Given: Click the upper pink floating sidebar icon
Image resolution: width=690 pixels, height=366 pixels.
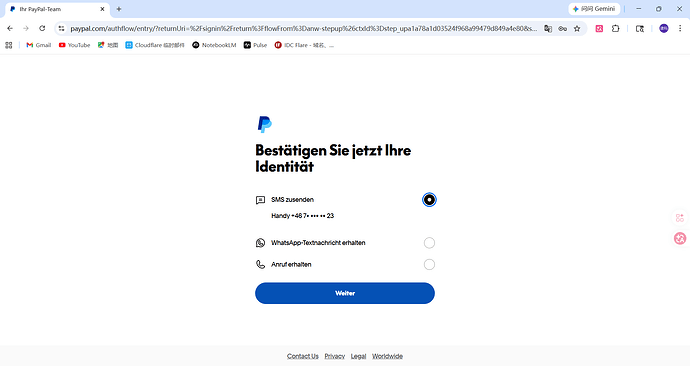Looking at the screenshot, I should tap(680, 218).
